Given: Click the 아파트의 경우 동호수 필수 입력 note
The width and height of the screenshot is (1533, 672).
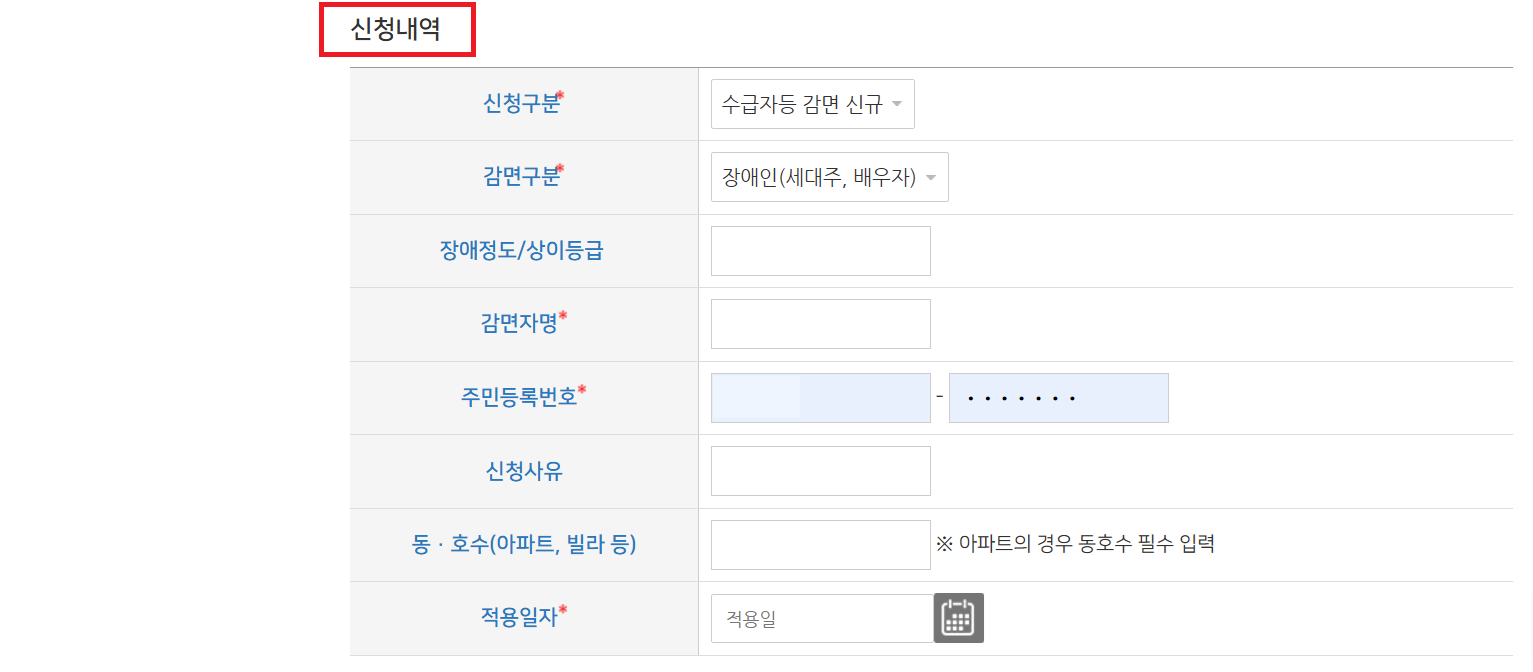Looking at the screenshot, I should (x=1073, y=544).
